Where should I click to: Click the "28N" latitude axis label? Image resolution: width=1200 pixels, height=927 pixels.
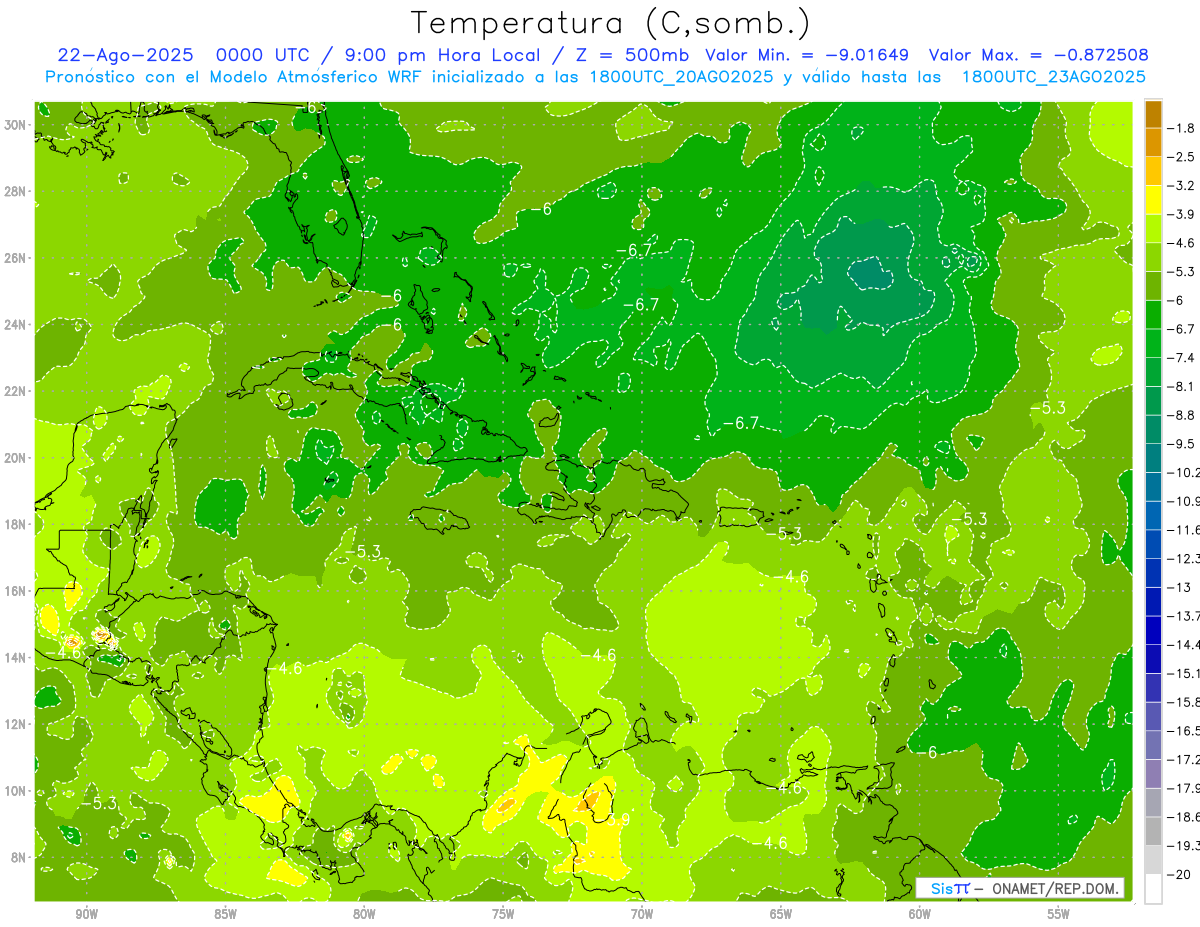tap(16, 191)
